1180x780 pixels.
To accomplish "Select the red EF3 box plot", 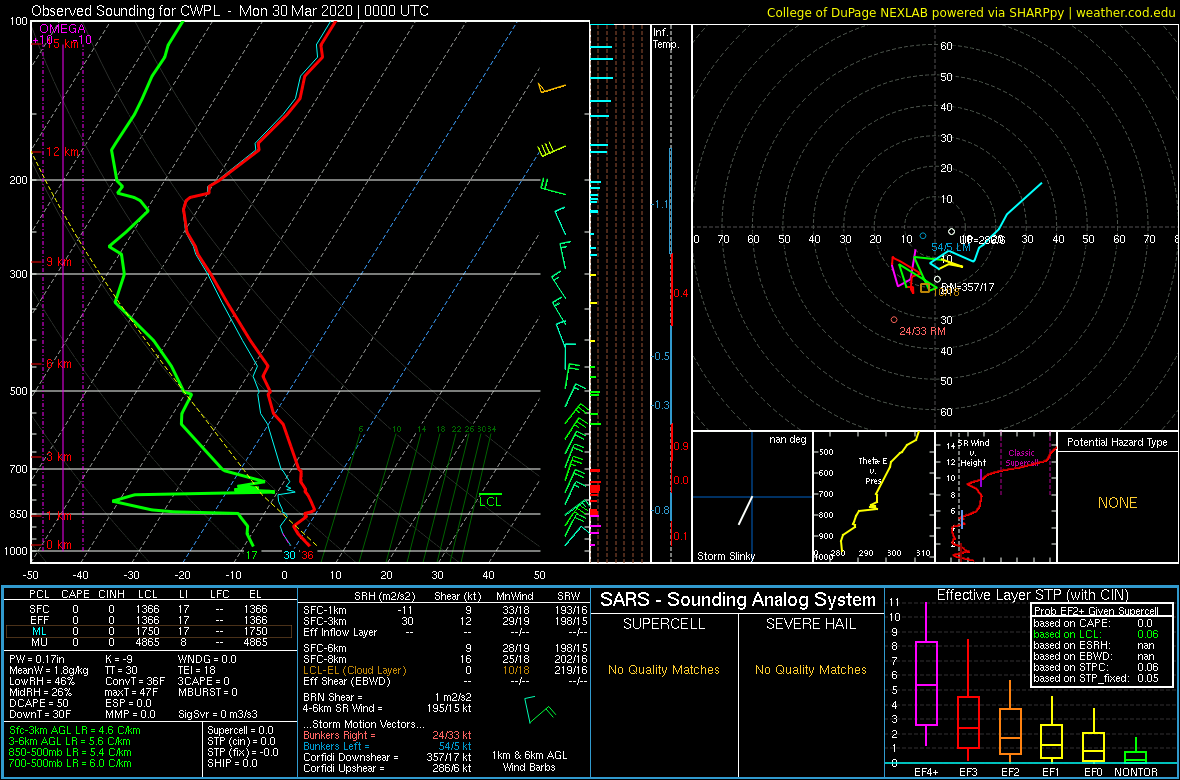I will click(969, 700).
